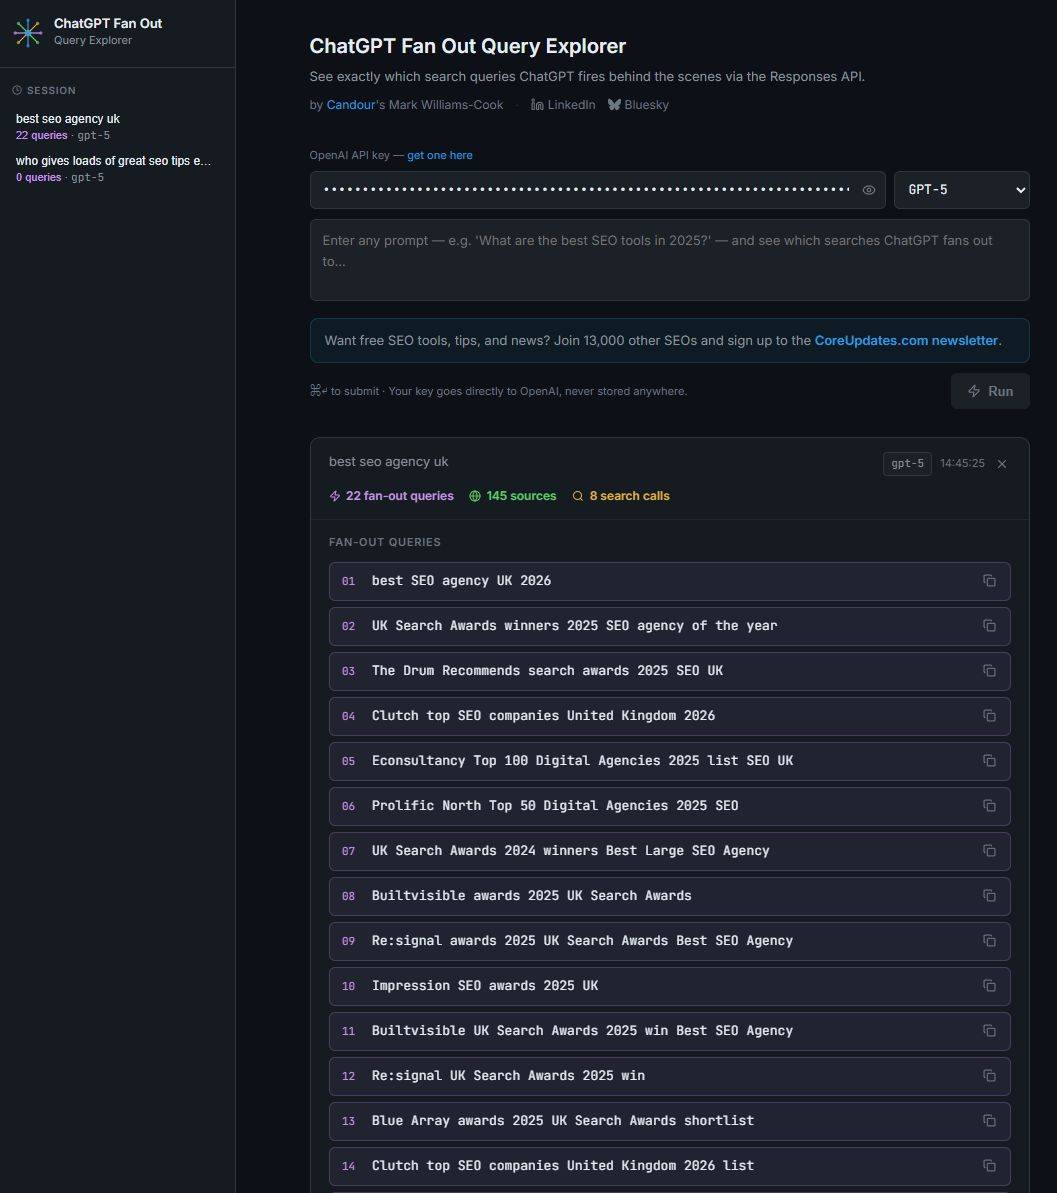
Task: Copy the 'best SEO agency UK 2026' query
Action: coord(989,581)
